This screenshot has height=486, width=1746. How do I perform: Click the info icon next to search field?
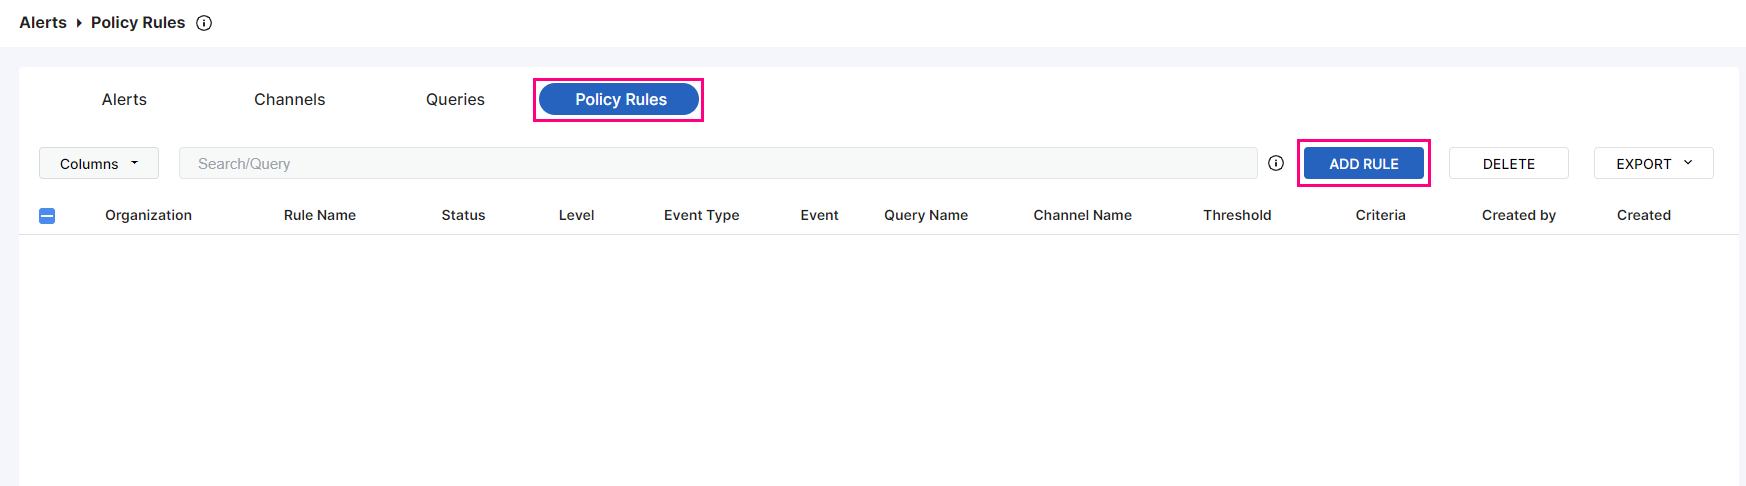pos(1276,163)
